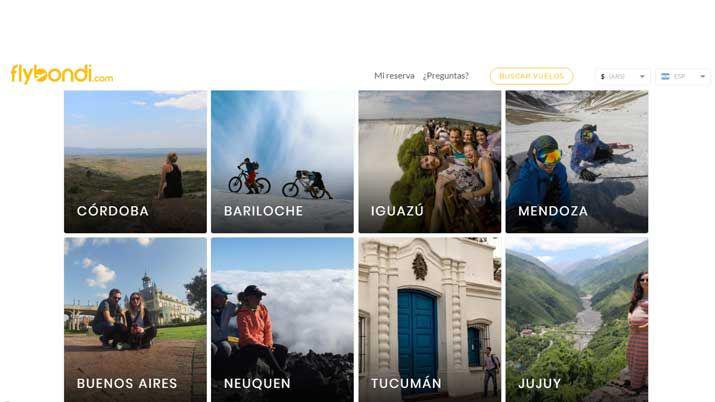Click the Buscar Vuelos button
This screenshot has height=402, width=715.
(x=532, y=76)
